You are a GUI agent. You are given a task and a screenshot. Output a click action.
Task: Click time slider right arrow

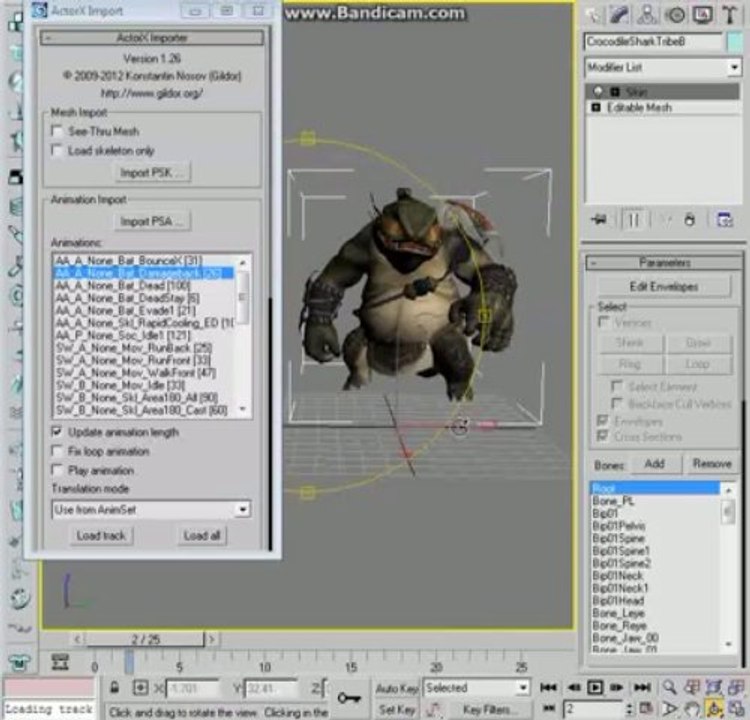coord(211,639)
